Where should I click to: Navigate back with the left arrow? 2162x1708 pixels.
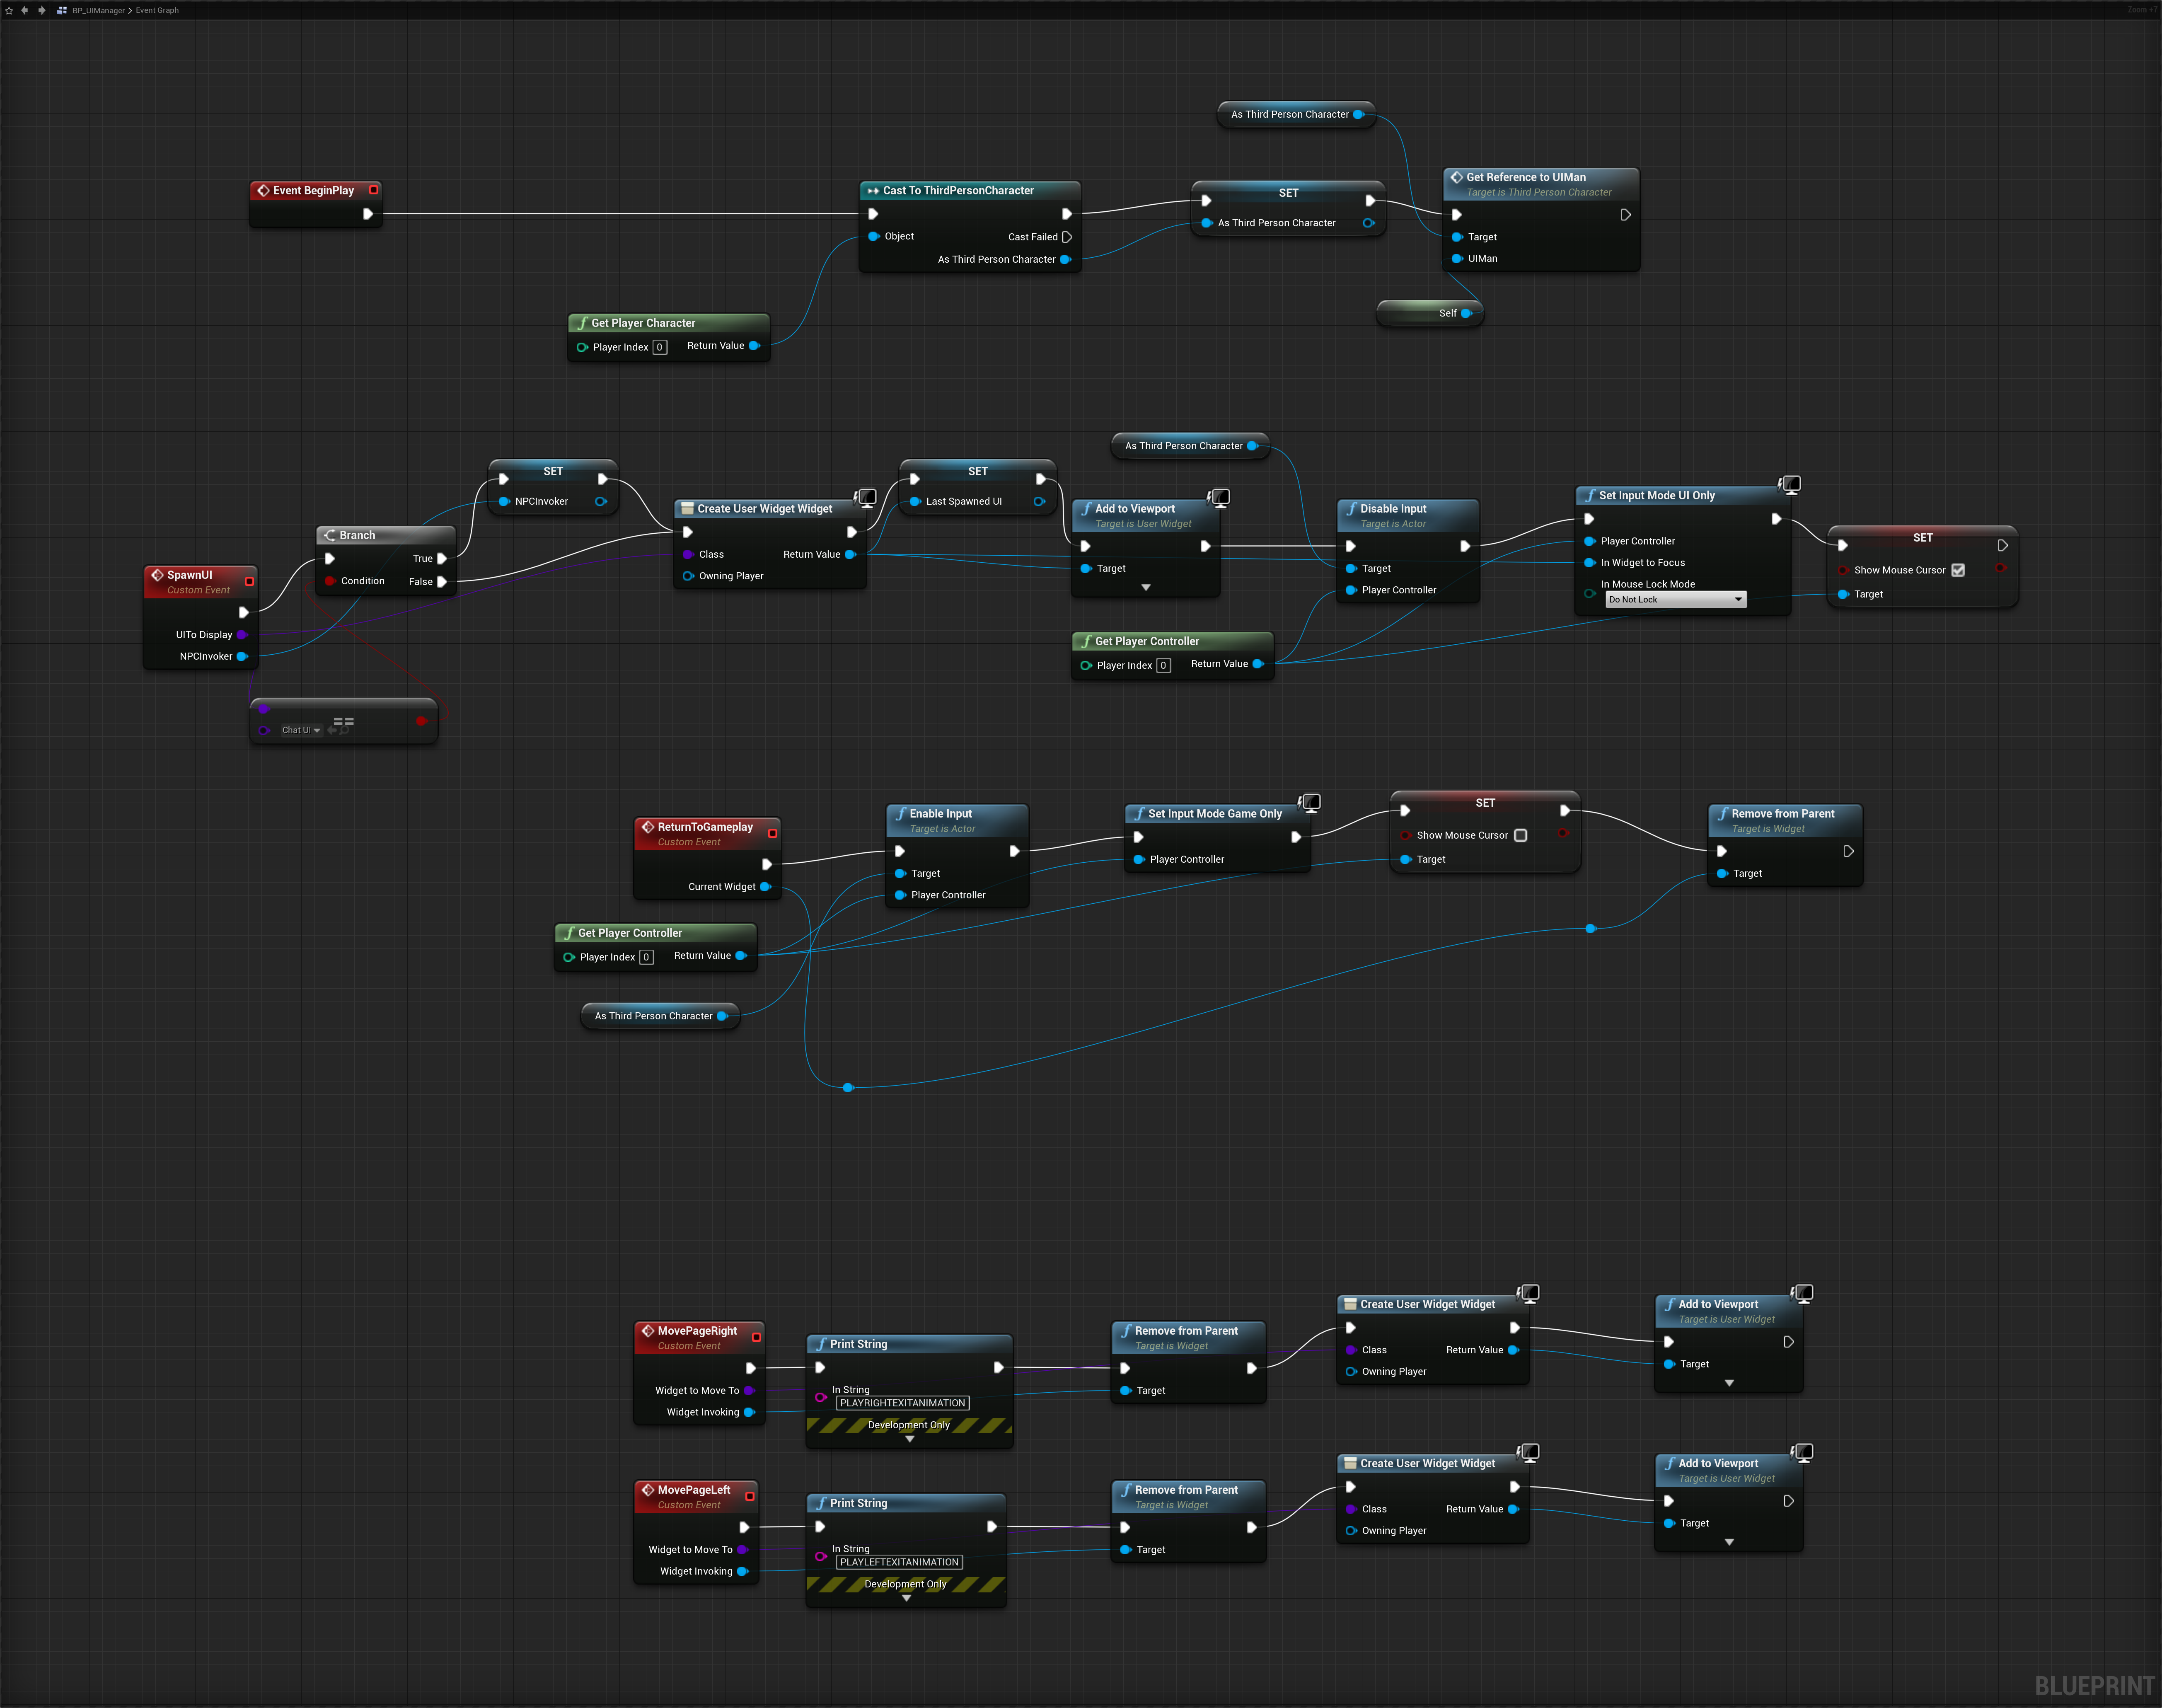[25, 10]
